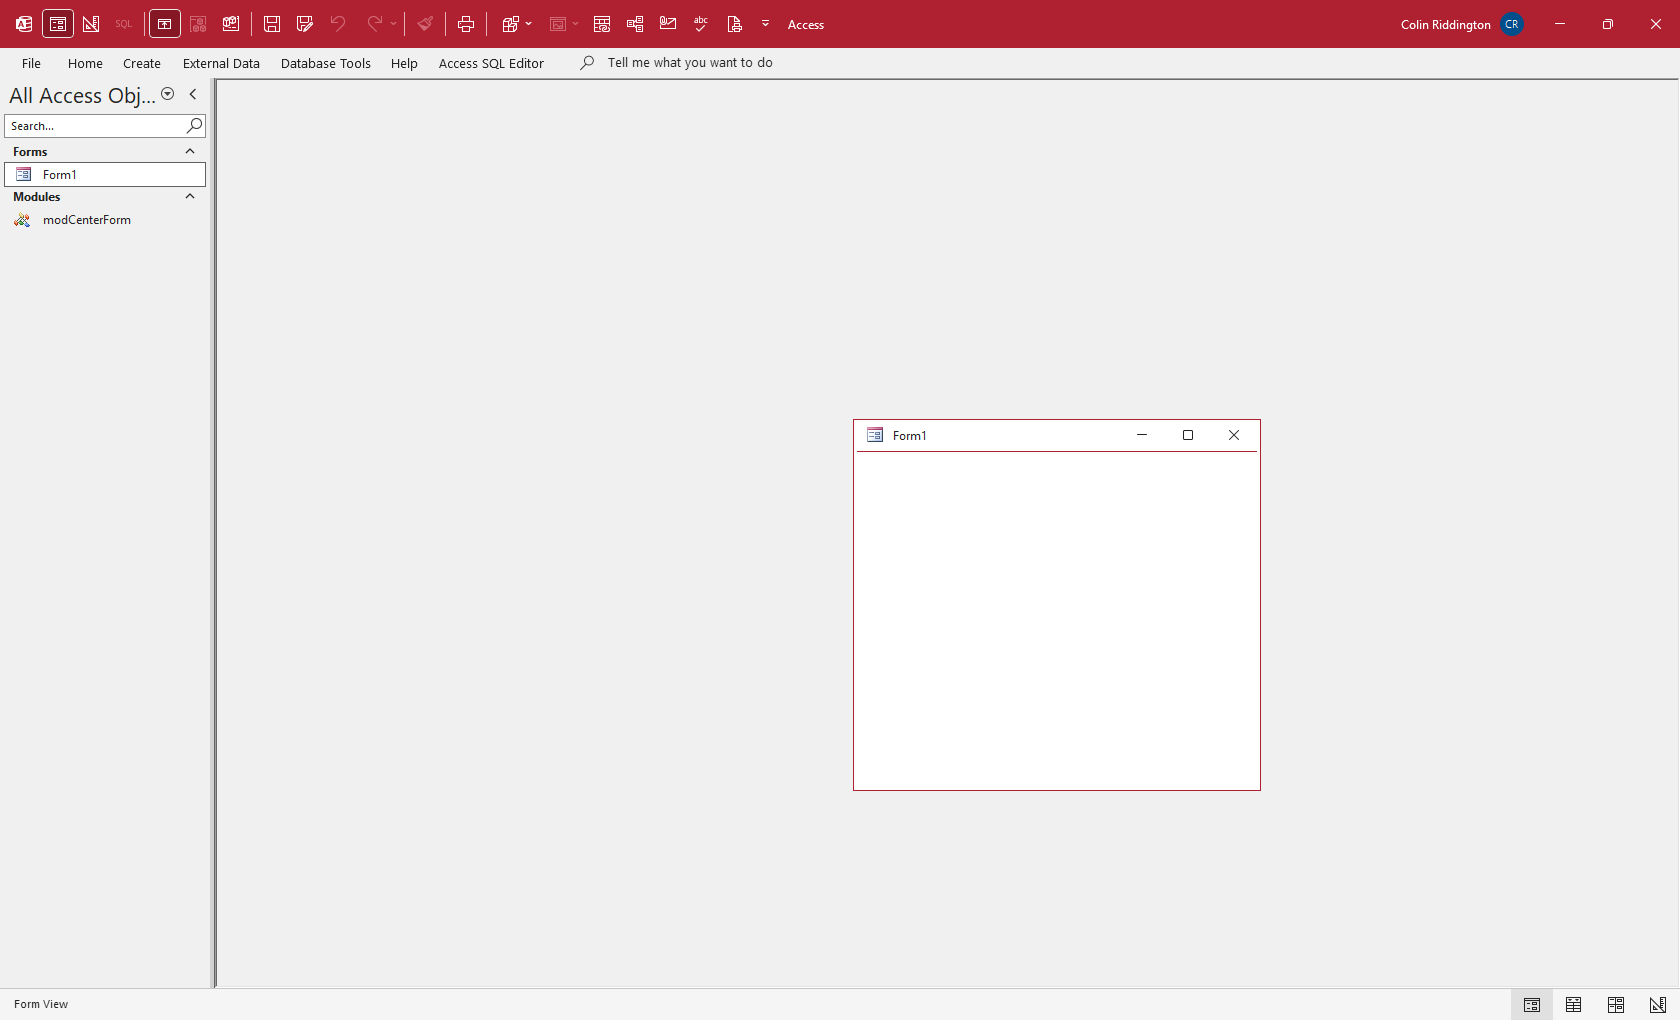Image resolution: width=1680 pixels, height=1020 pixels.
Task: Collapse the Forms group chevron
Action: tap(190, 151)
